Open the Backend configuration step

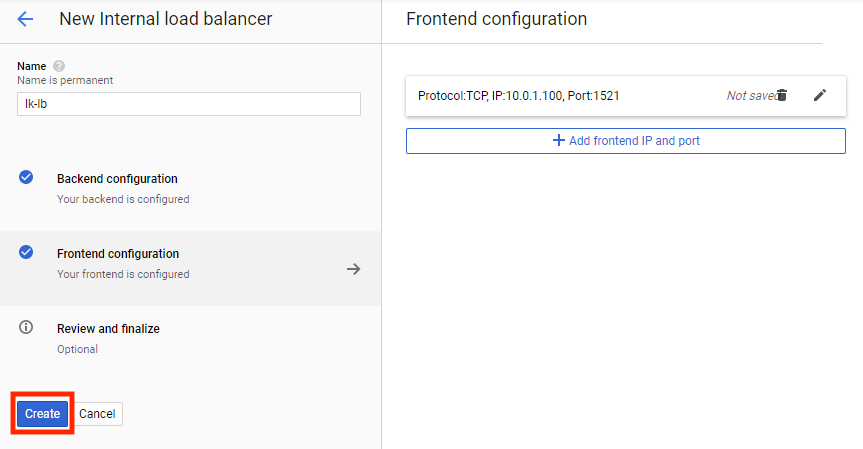click(117, 179)
